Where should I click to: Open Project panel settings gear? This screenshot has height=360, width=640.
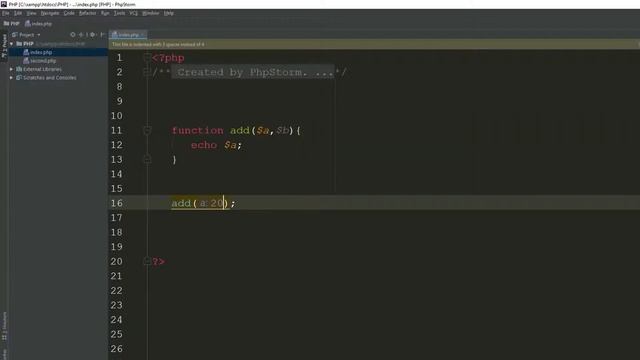point(92,35)
